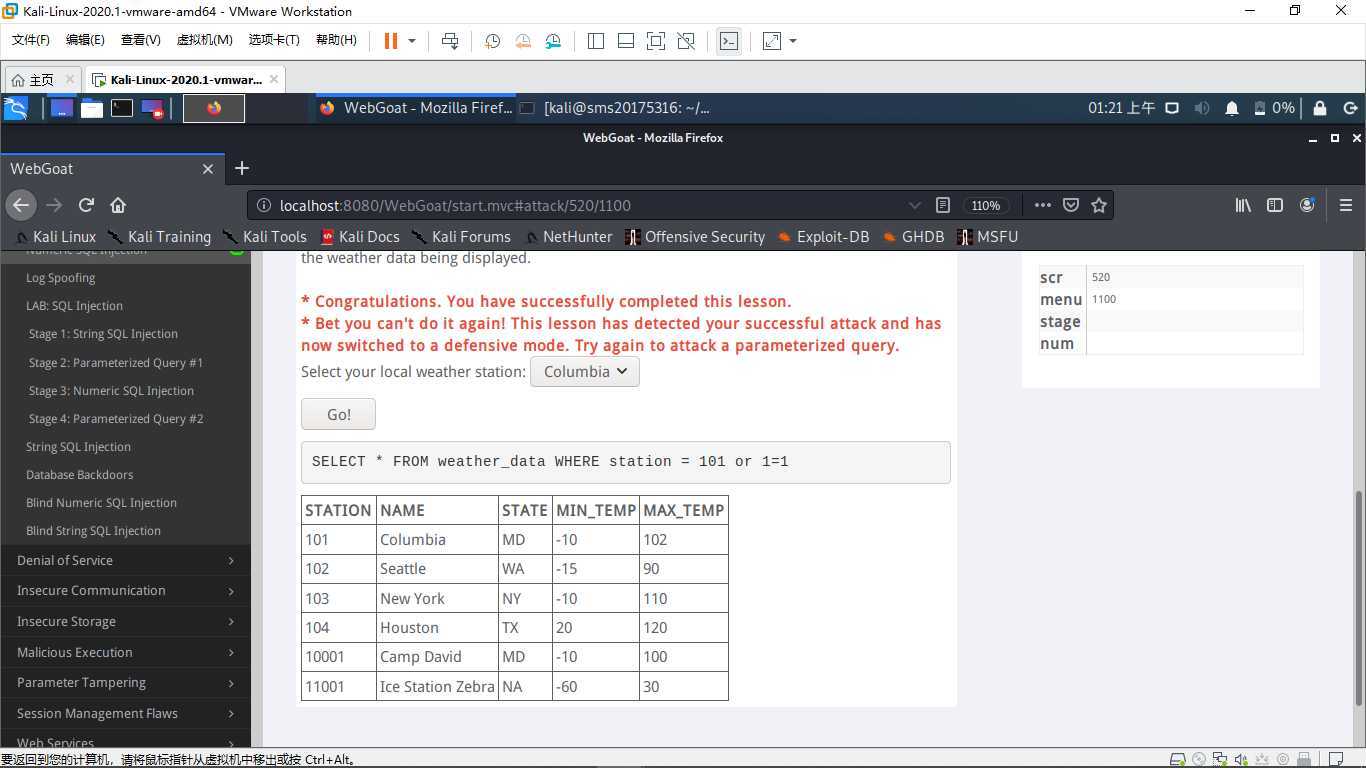This screenshot has width=1366, height=768.
Task: Toggle Firefox reader view
Action: pos(942,205)
